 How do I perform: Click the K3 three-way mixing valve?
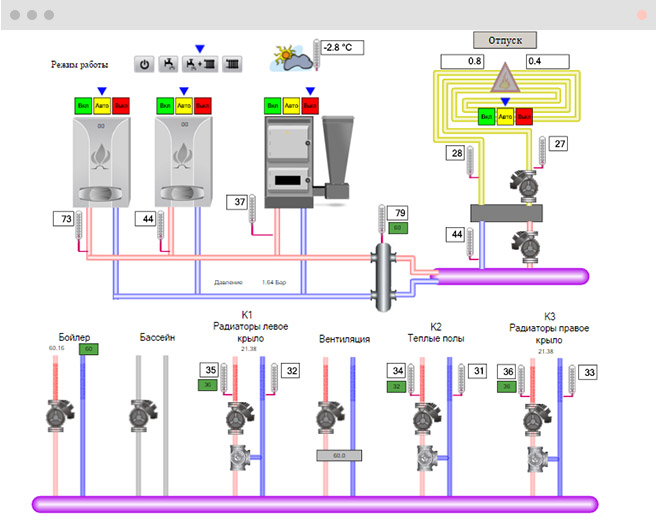pos(538,460)
